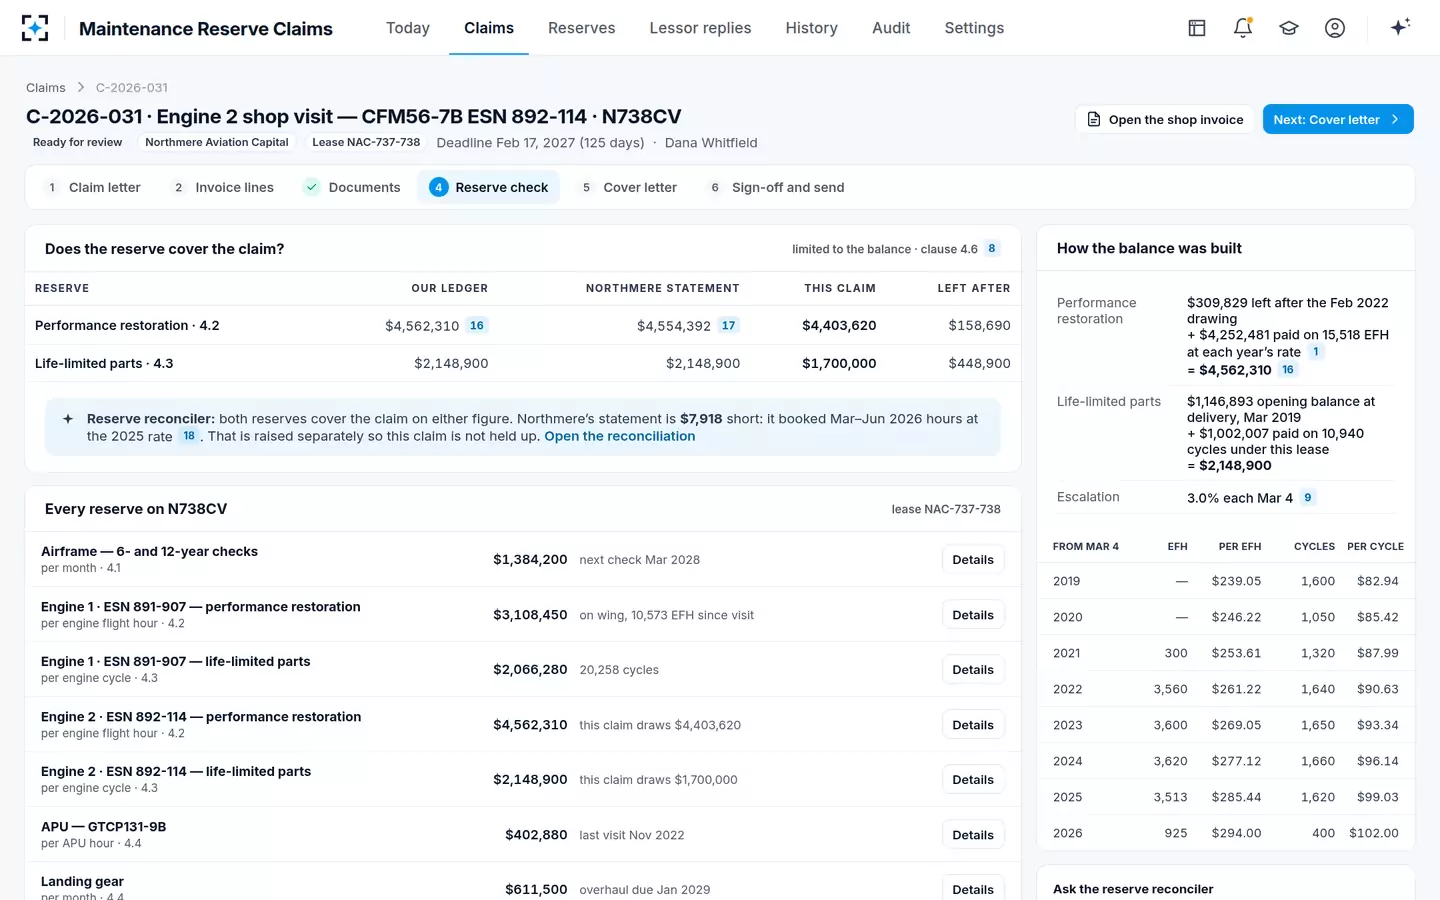Open Details for Engine 2 life-limited parts
The image size is (1440, 900).
click(973, 780)
